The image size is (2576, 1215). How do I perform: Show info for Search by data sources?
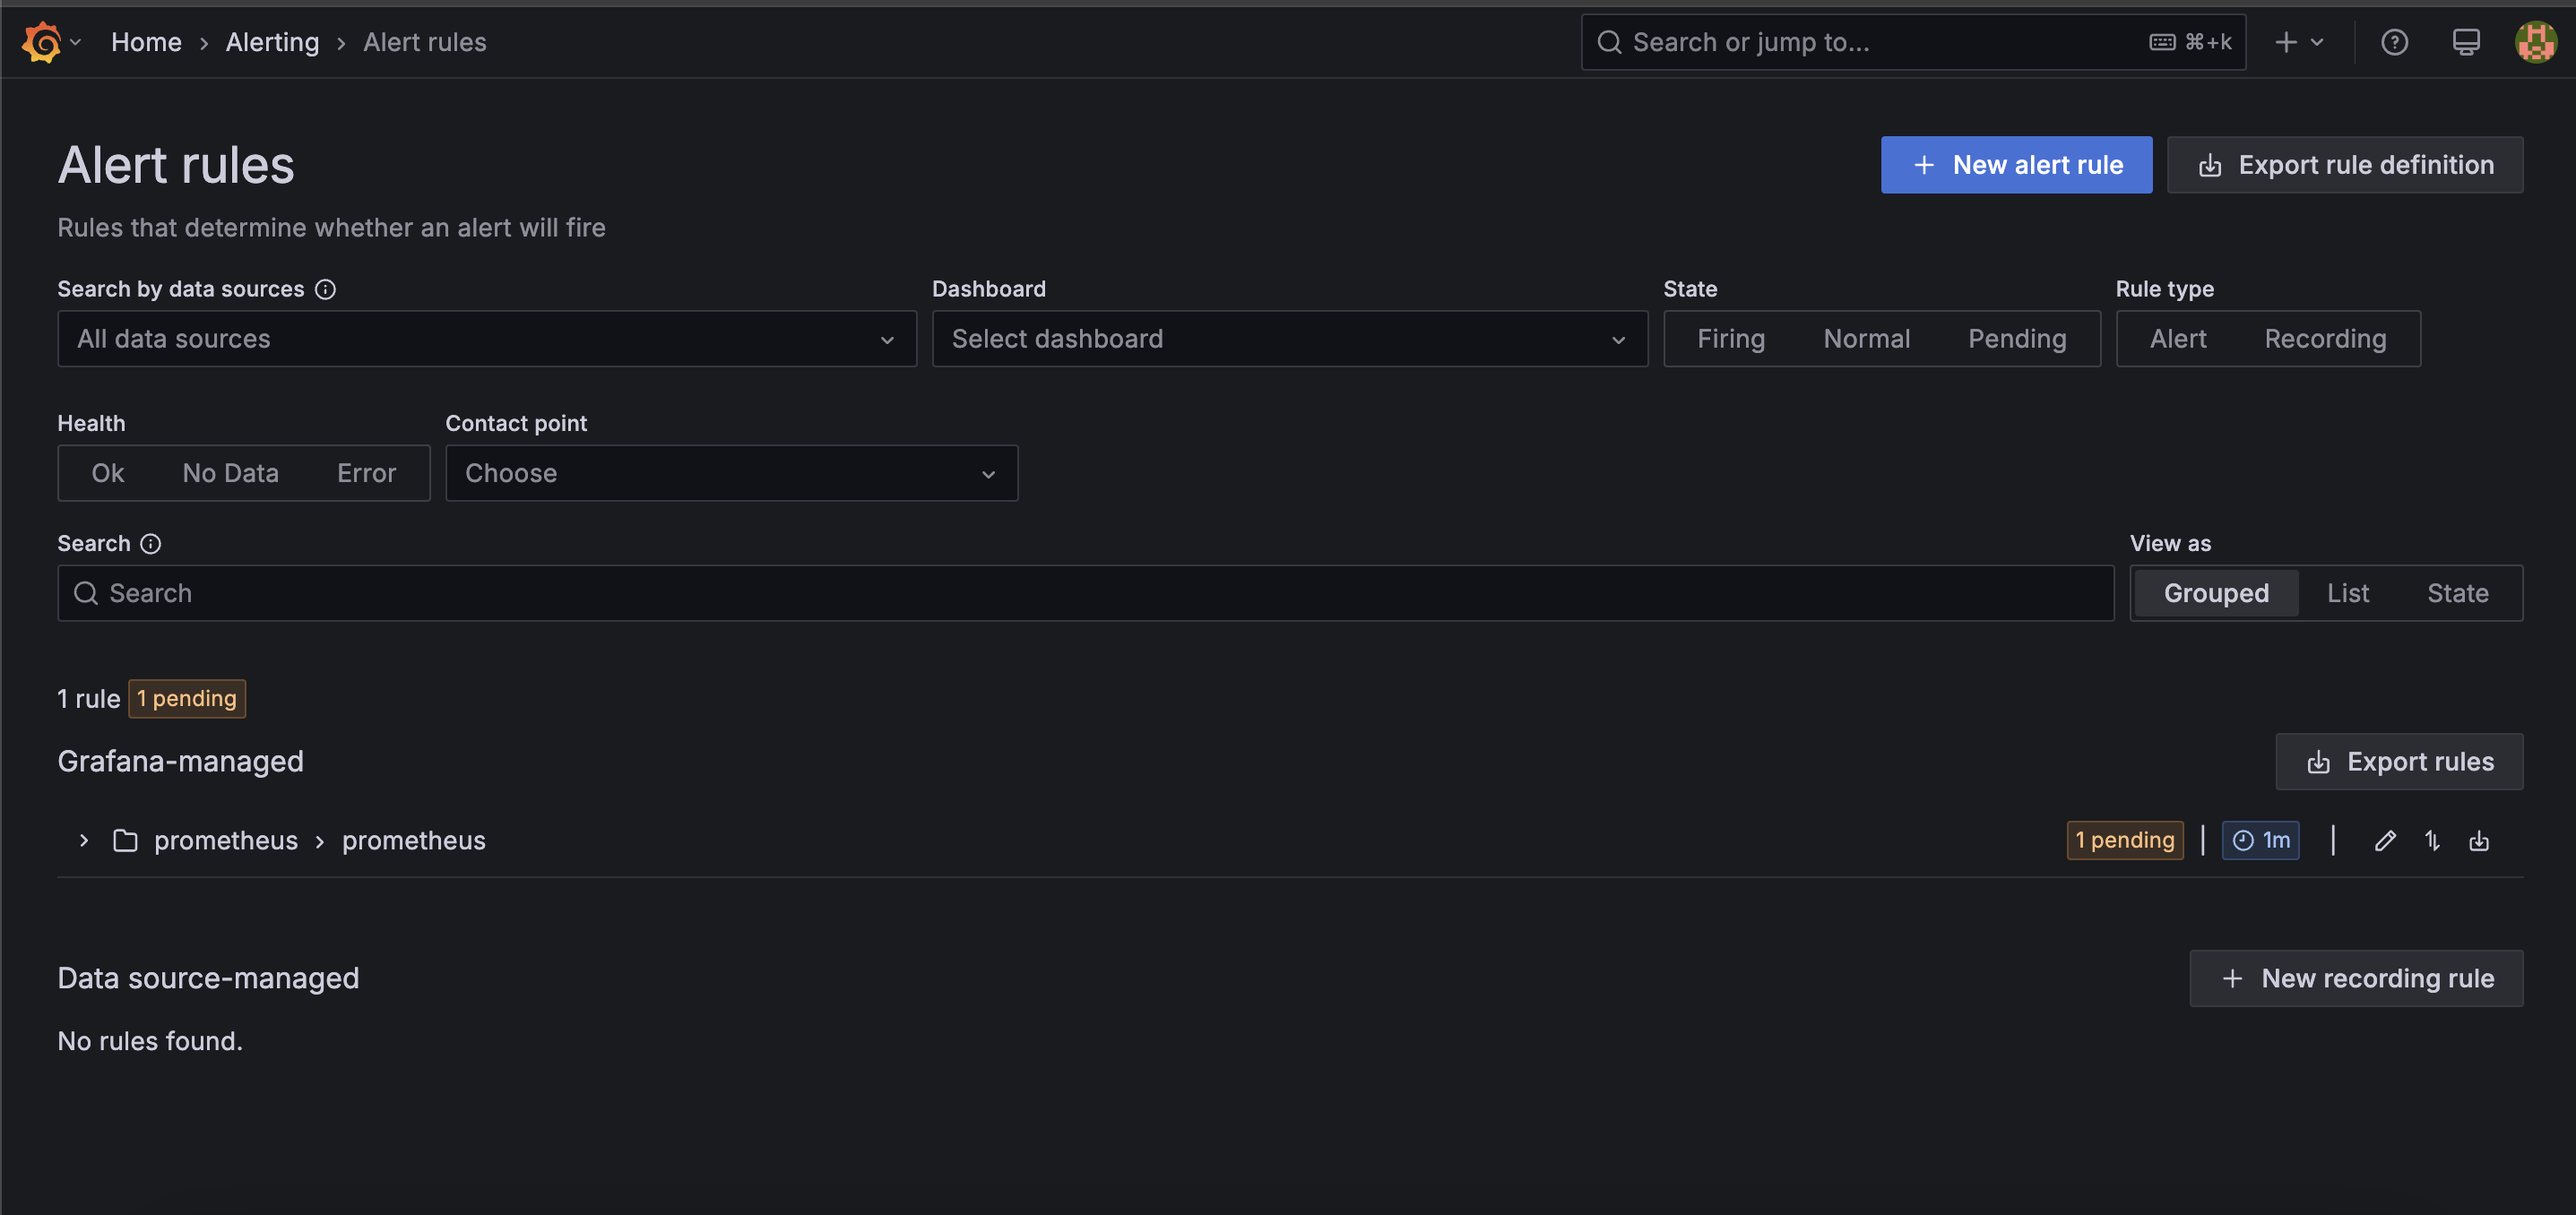(325, 289)
